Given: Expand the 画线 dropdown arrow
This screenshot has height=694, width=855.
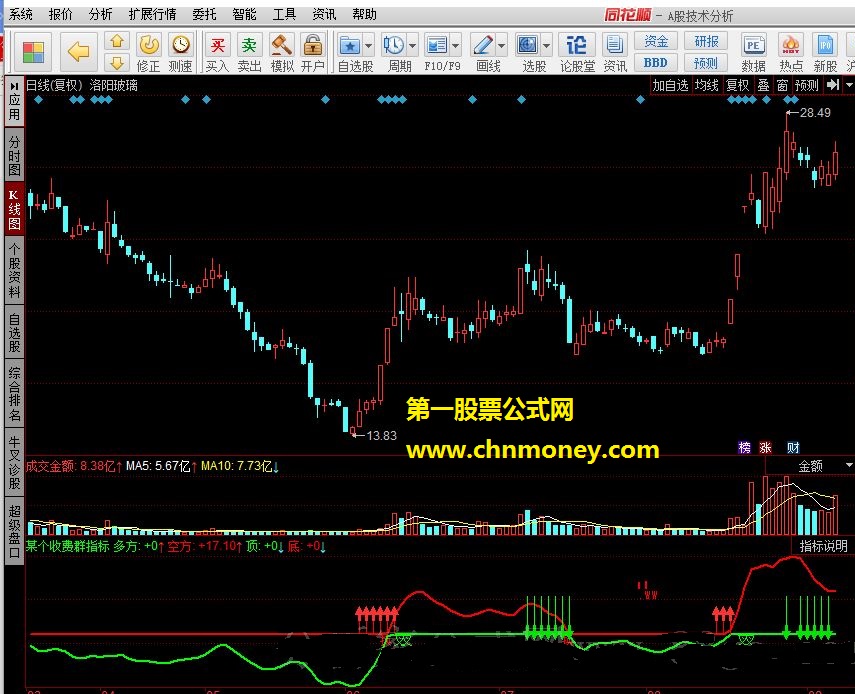Looking at the screenshot, I should pyautogui.click(x=502, y=46).
